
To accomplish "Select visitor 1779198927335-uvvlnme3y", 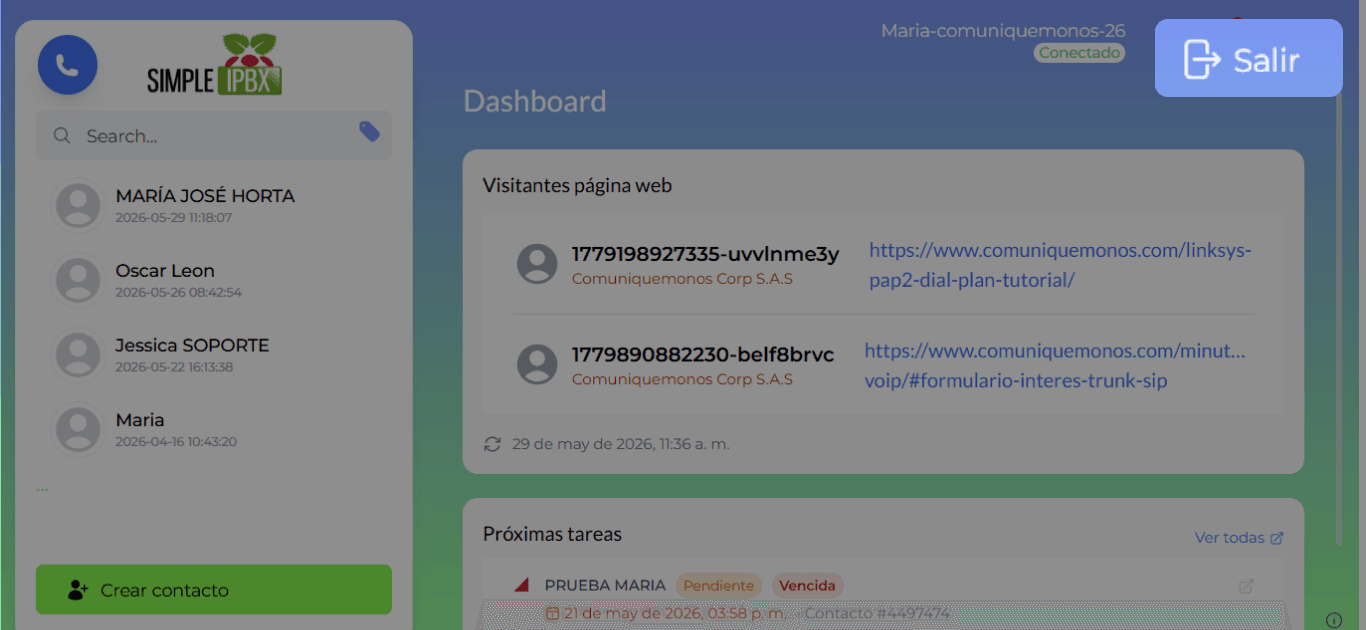I will tap(706, 254).
